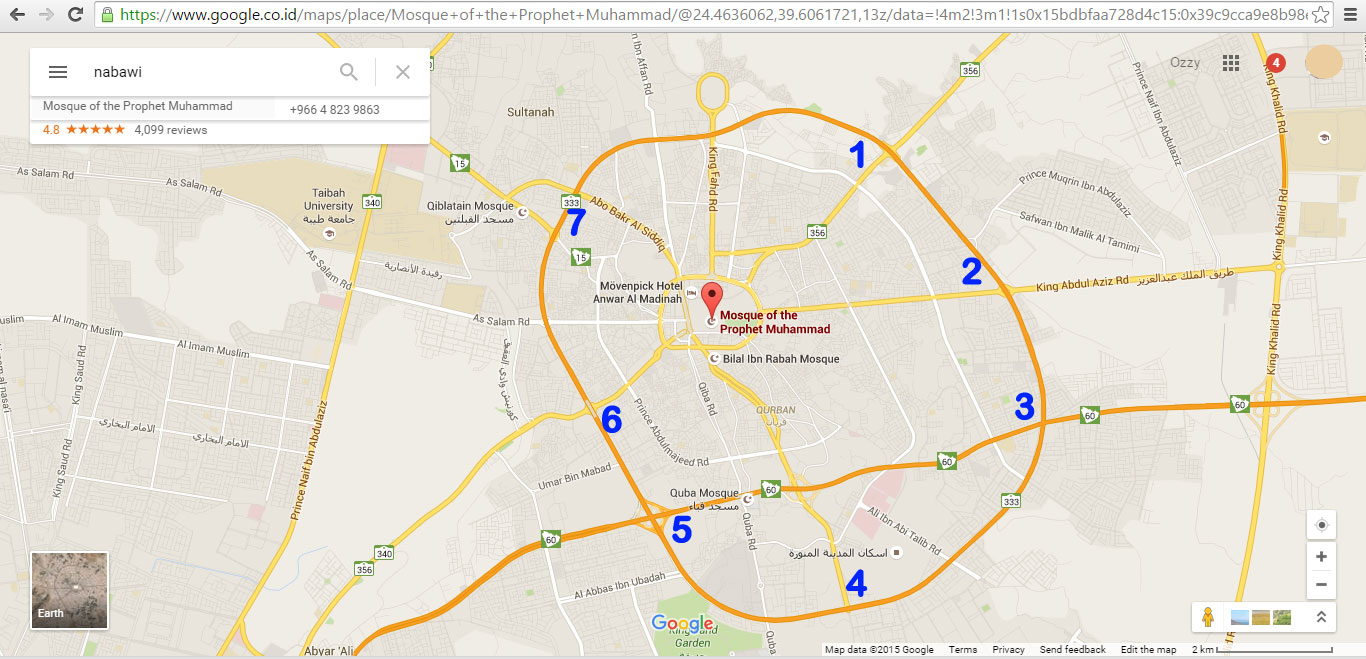The image size is (1366, 659).
Task: Switch to Earth satellite view thumbnail
Action: 69,590
